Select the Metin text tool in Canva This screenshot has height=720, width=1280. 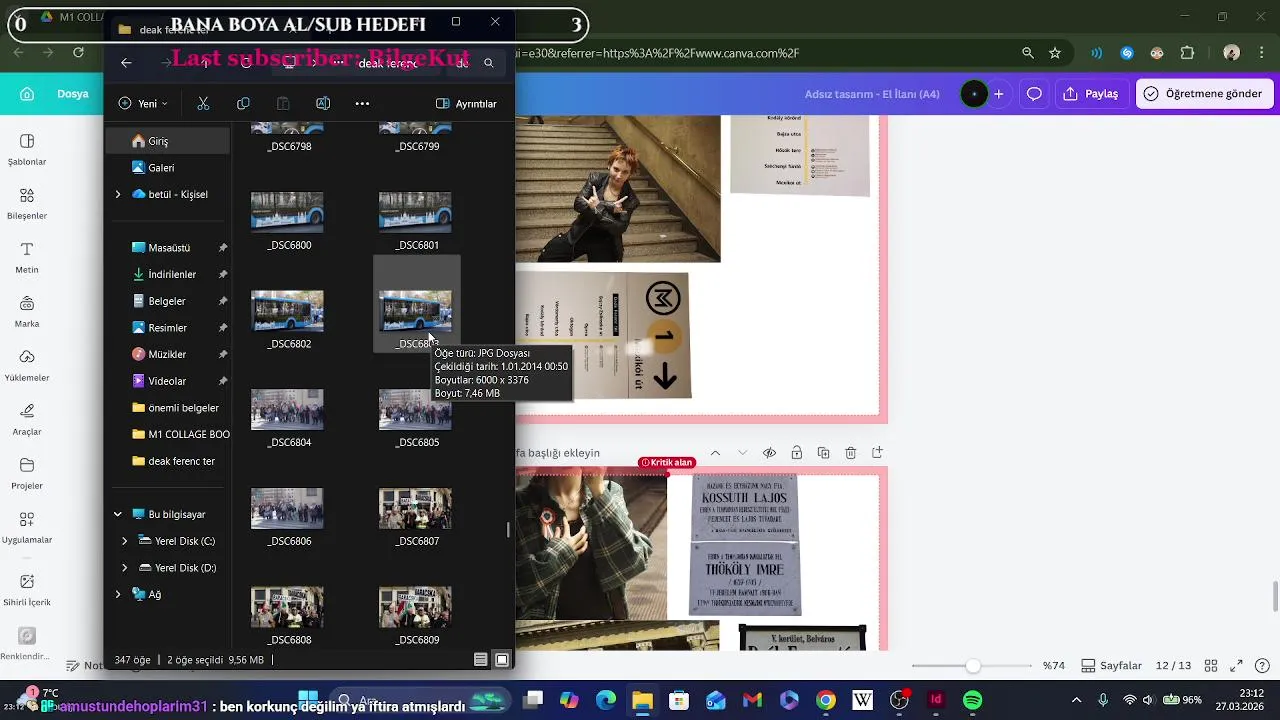(x=27, y=257)
